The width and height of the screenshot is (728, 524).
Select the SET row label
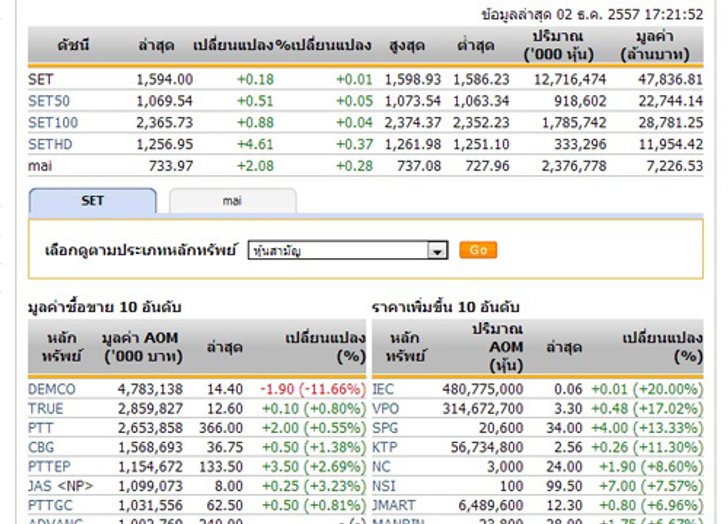41,79
